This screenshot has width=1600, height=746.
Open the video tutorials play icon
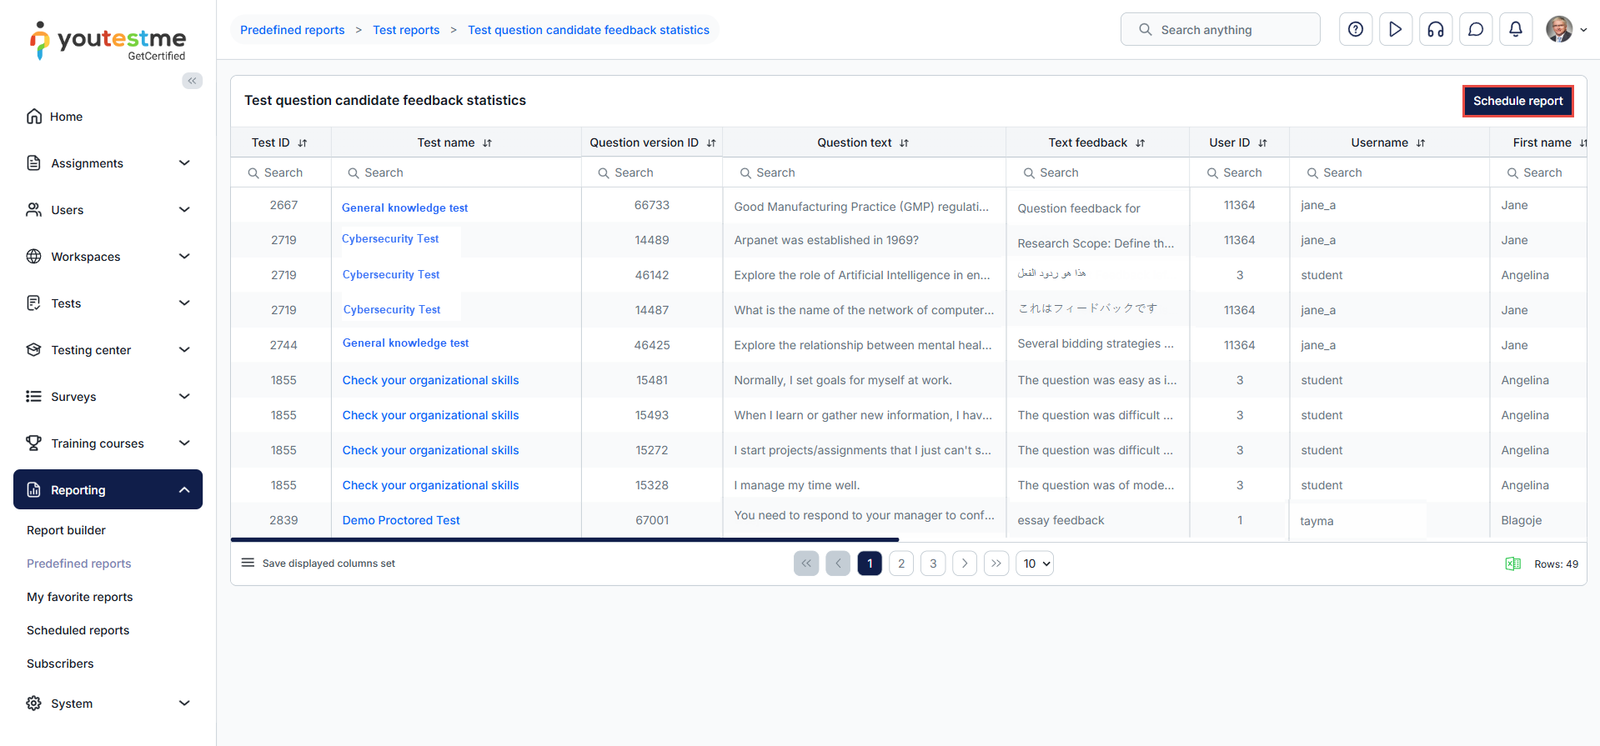point(1395,30)
